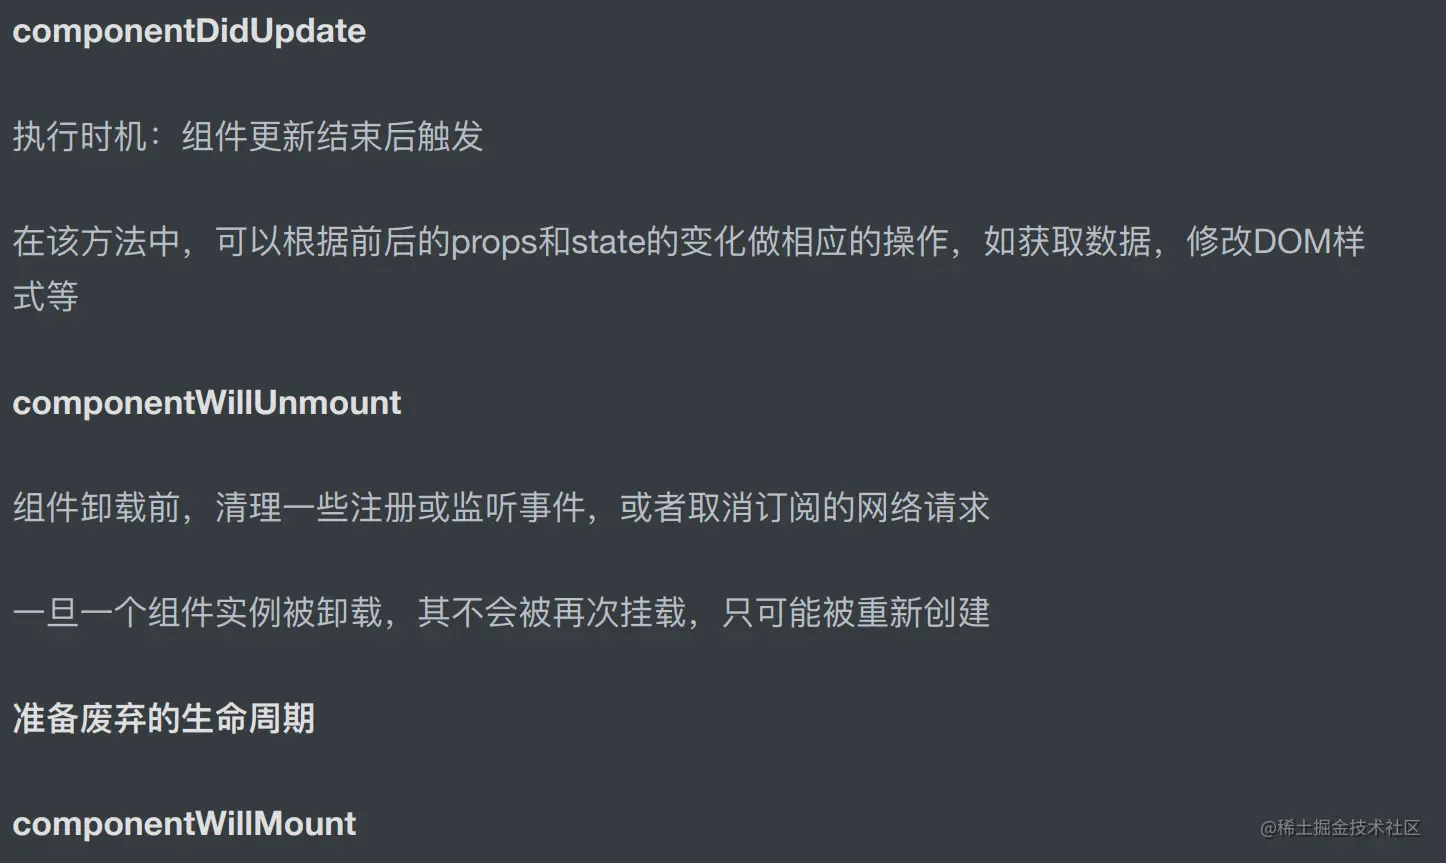Click the text 其不会被再次挂载

coord(552,613)
